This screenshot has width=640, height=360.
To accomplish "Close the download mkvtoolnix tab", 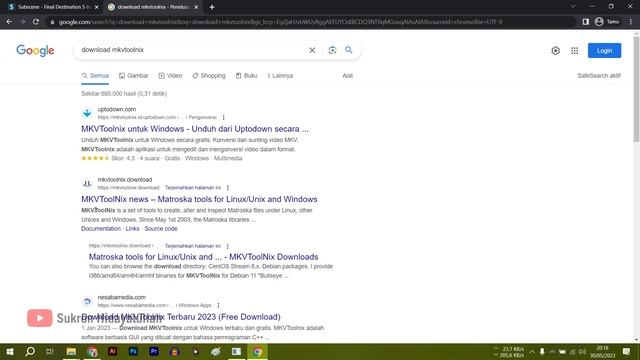I will (196, 7).
